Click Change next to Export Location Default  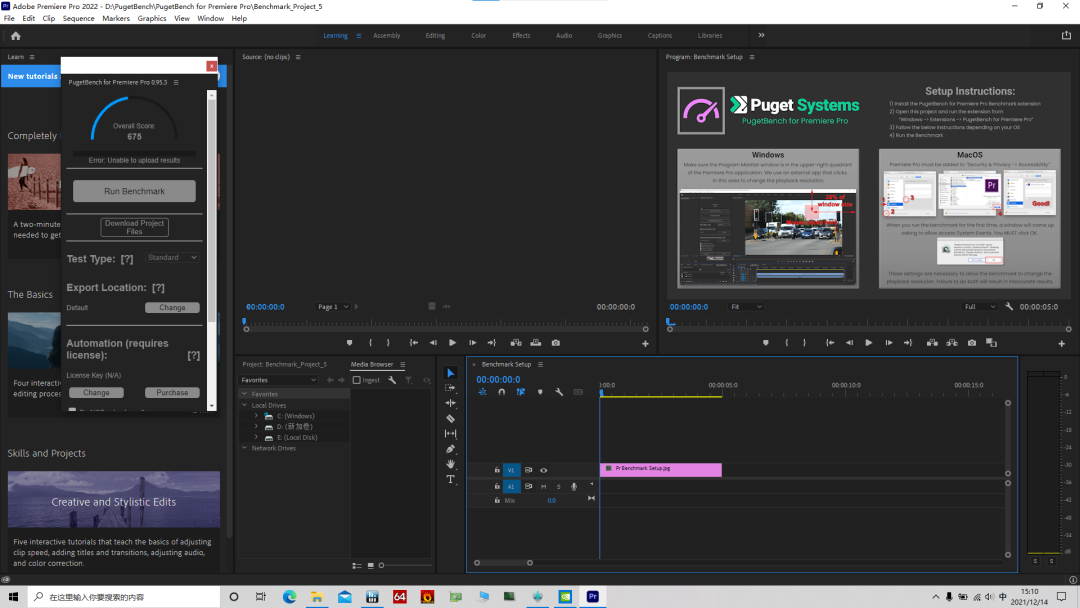[172, 308]
